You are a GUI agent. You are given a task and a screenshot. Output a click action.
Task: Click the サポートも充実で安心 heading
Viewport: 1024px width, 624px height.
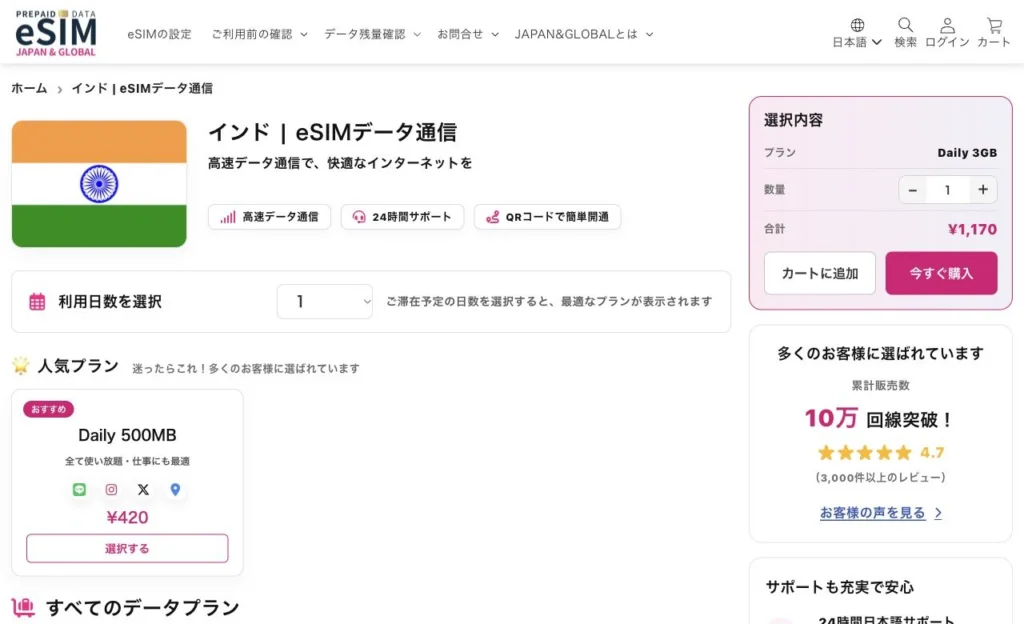pos(840,587)
